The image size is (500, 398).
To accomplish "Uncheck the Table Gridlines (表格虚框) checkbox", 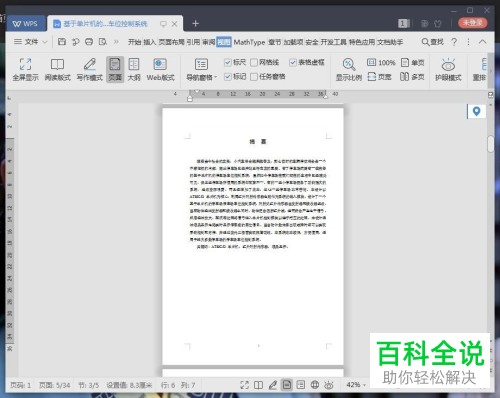I will (x=293, y=62).
